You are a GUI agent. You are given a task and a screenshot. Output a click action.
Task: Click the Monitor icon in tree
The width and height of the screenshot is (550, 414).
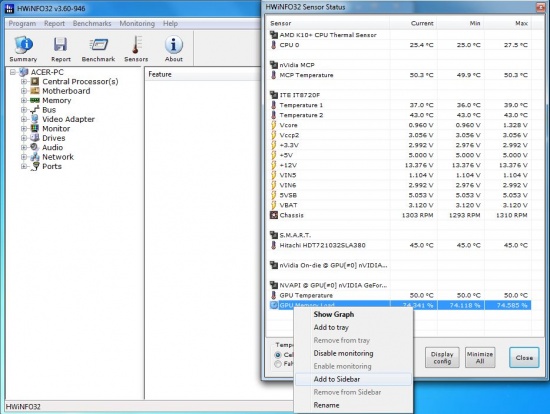(35, 128)
